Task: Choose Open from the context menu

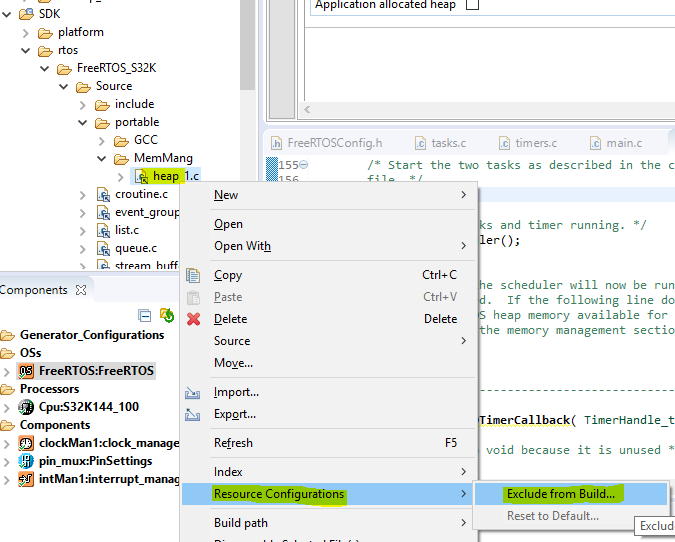Action: (x=329, y=224)
